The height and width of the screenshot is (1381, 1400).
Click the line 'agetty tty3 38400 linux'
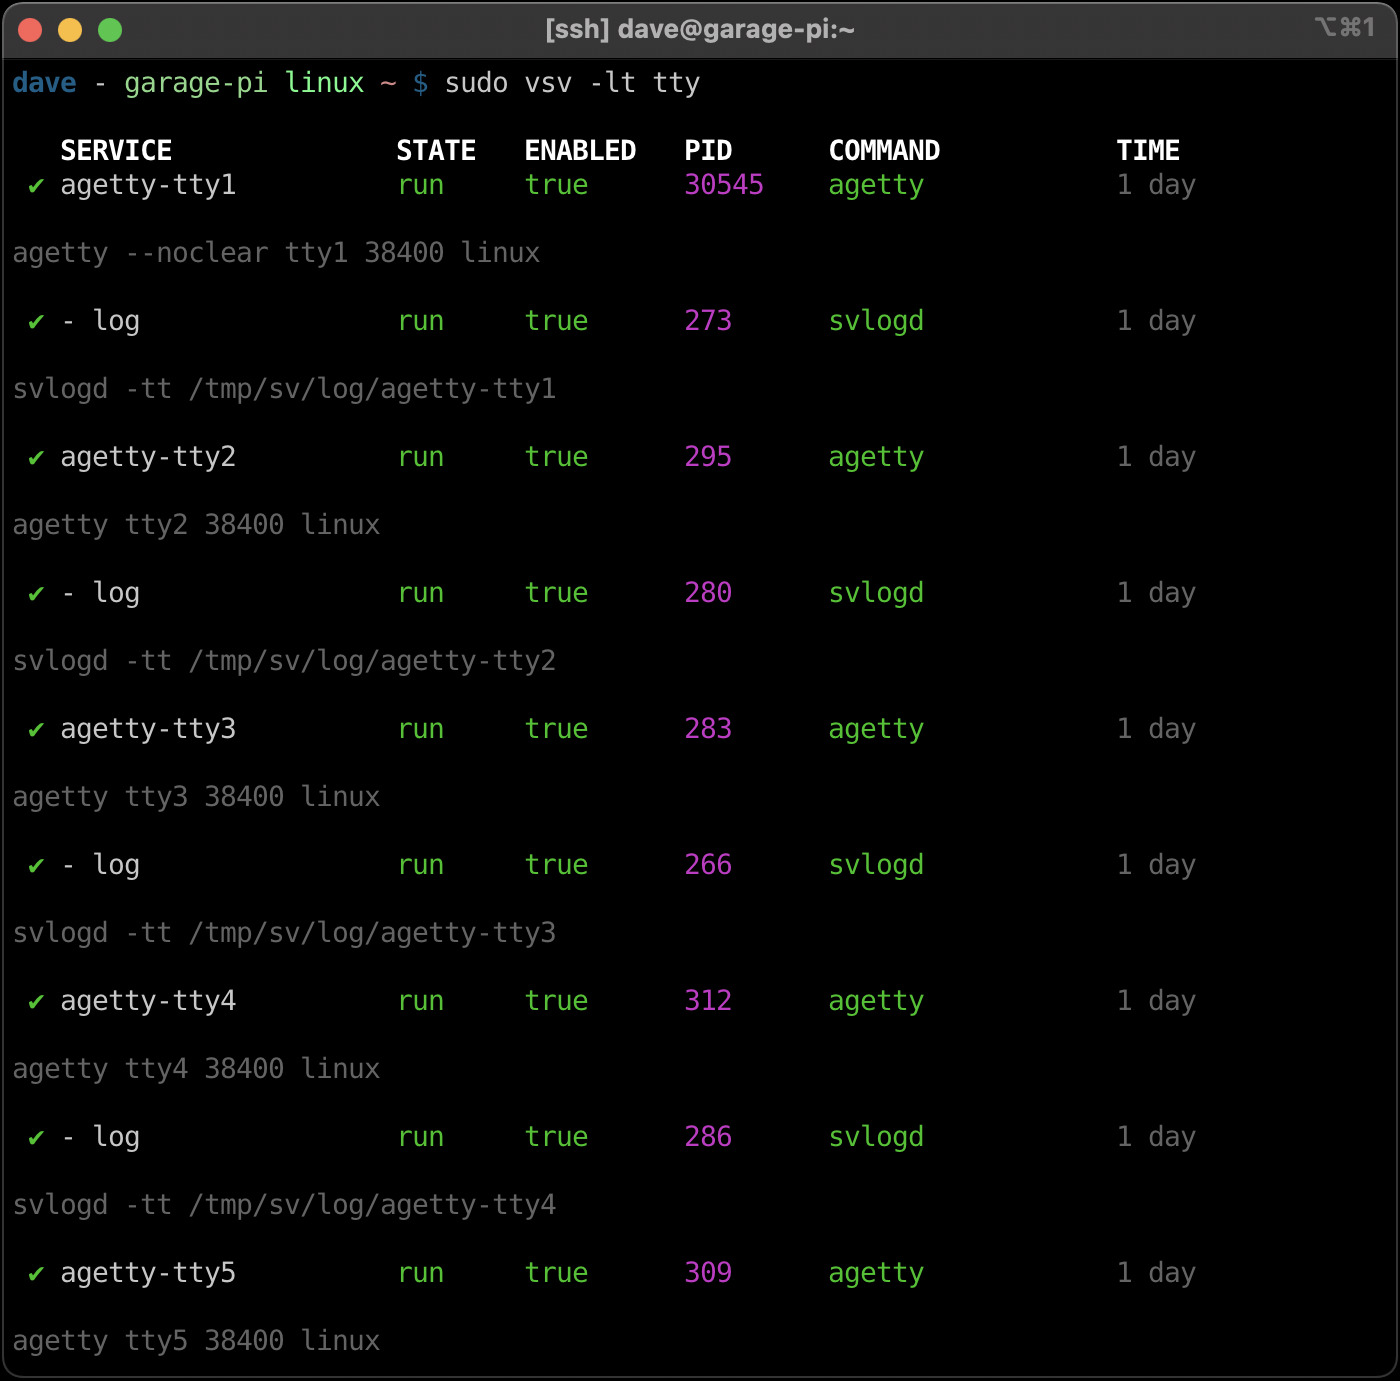click(x=196, y=798)
